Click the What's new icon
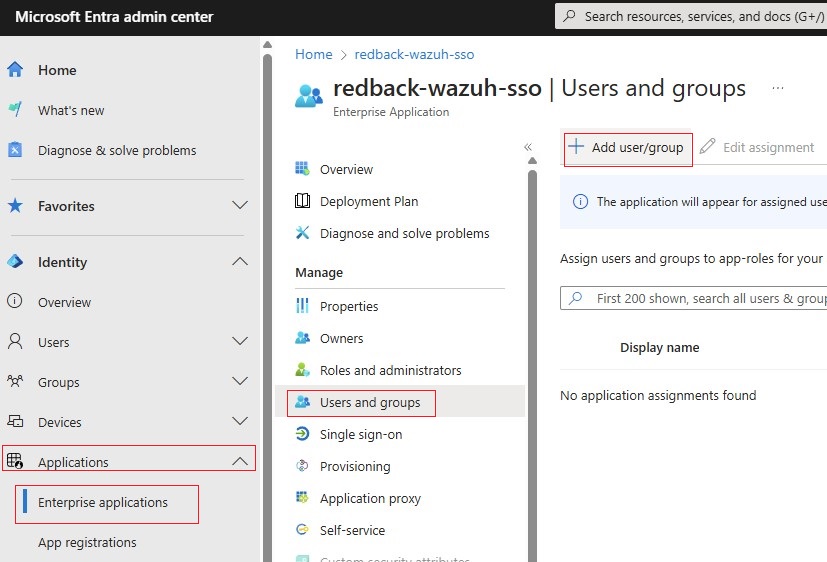The height and width of the screenshot is (562, 827). tap(15, 109)
